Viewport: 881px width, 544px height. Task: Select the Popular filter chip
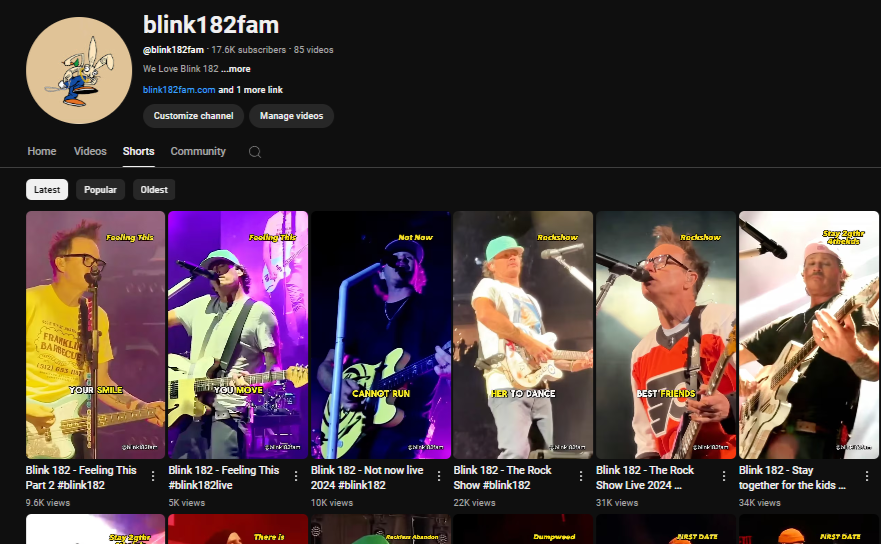100,189
